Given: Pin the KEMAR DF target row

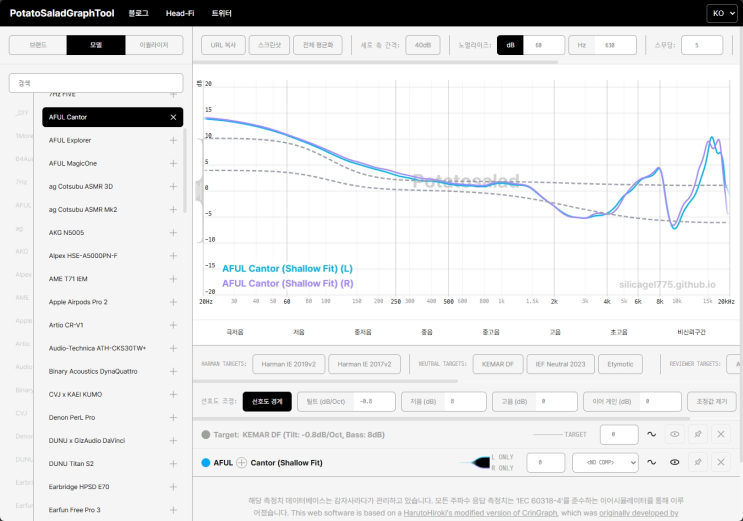Looking at the screenshot, I should click(x=698, y=434).
